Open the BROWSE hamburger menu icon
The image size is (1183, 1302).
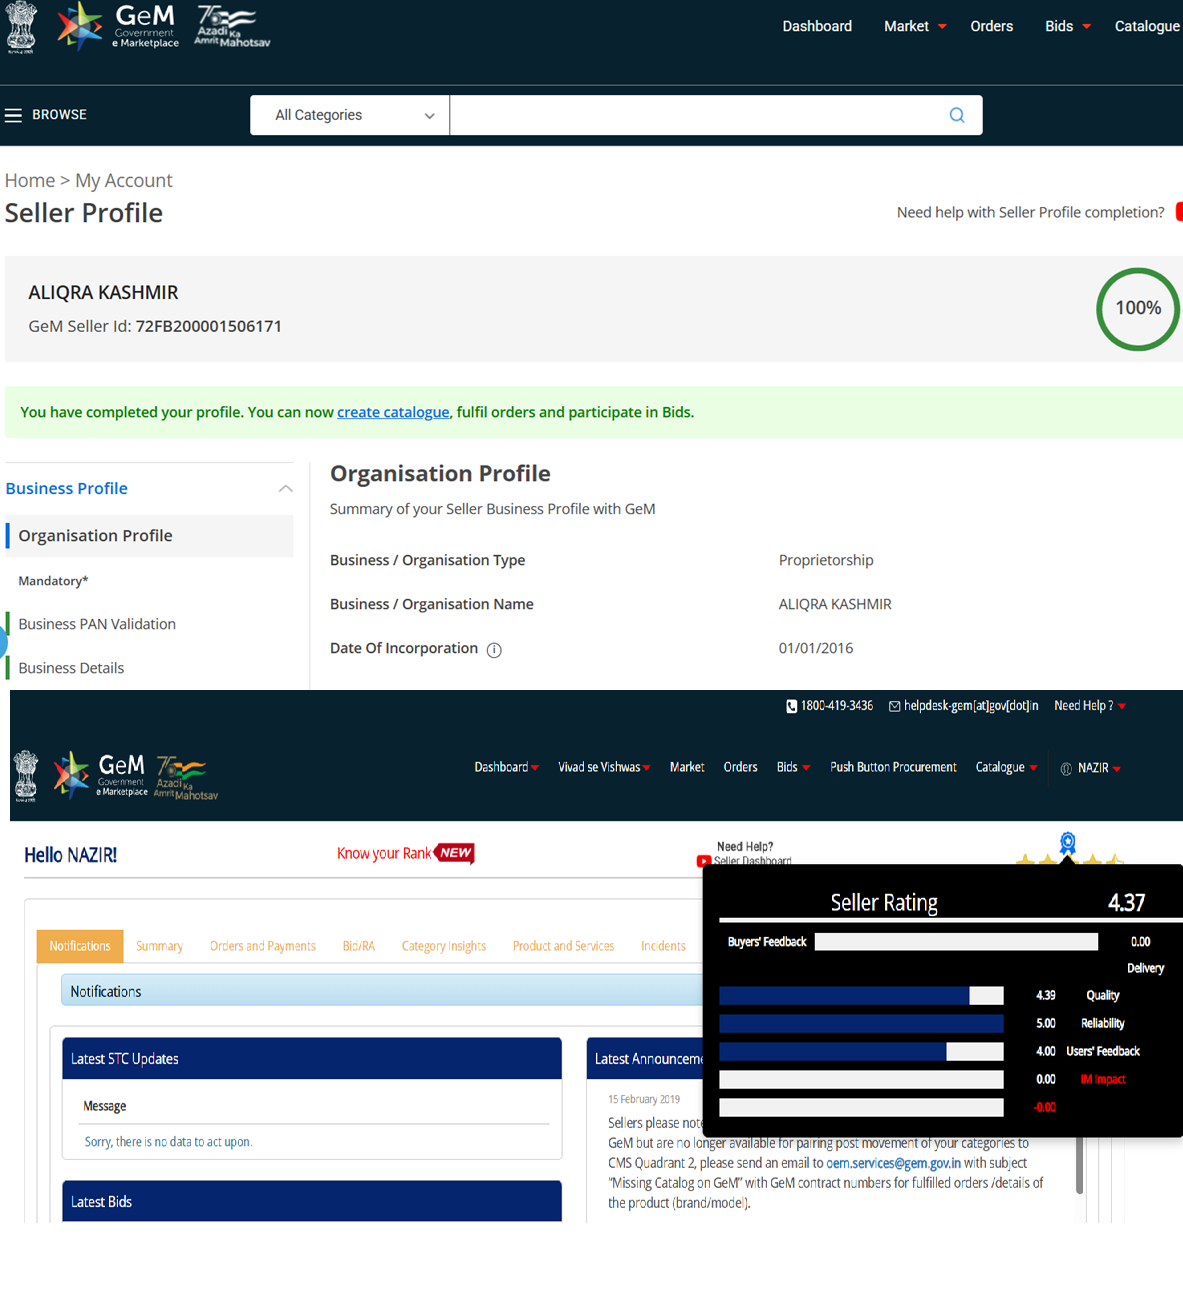pyautogui.click(x=13, y=115)
